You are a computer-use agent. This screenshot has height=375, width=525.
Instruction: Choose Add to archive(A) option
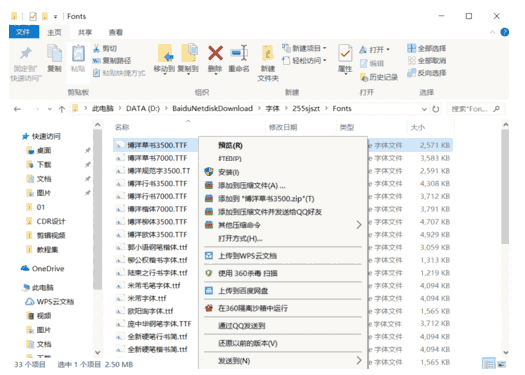click(252, 185)
